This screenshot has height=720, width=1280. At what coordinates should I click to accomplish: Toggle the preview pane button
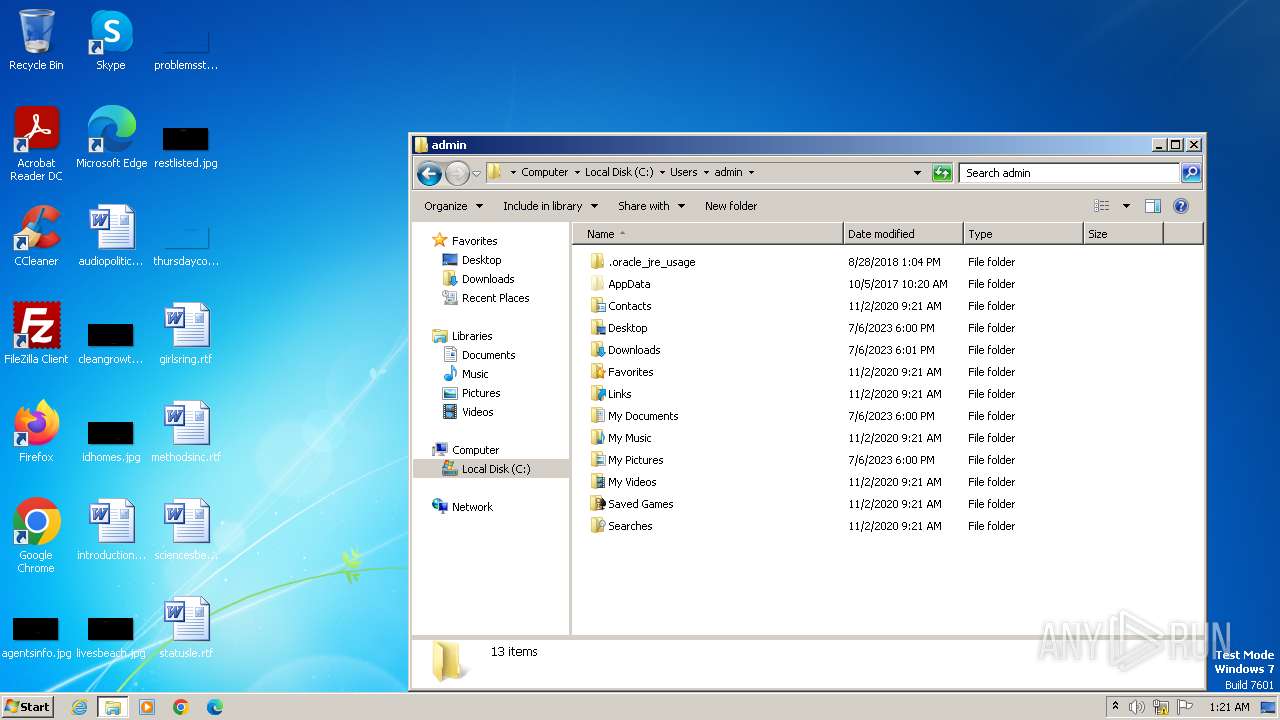point(1153,206)
